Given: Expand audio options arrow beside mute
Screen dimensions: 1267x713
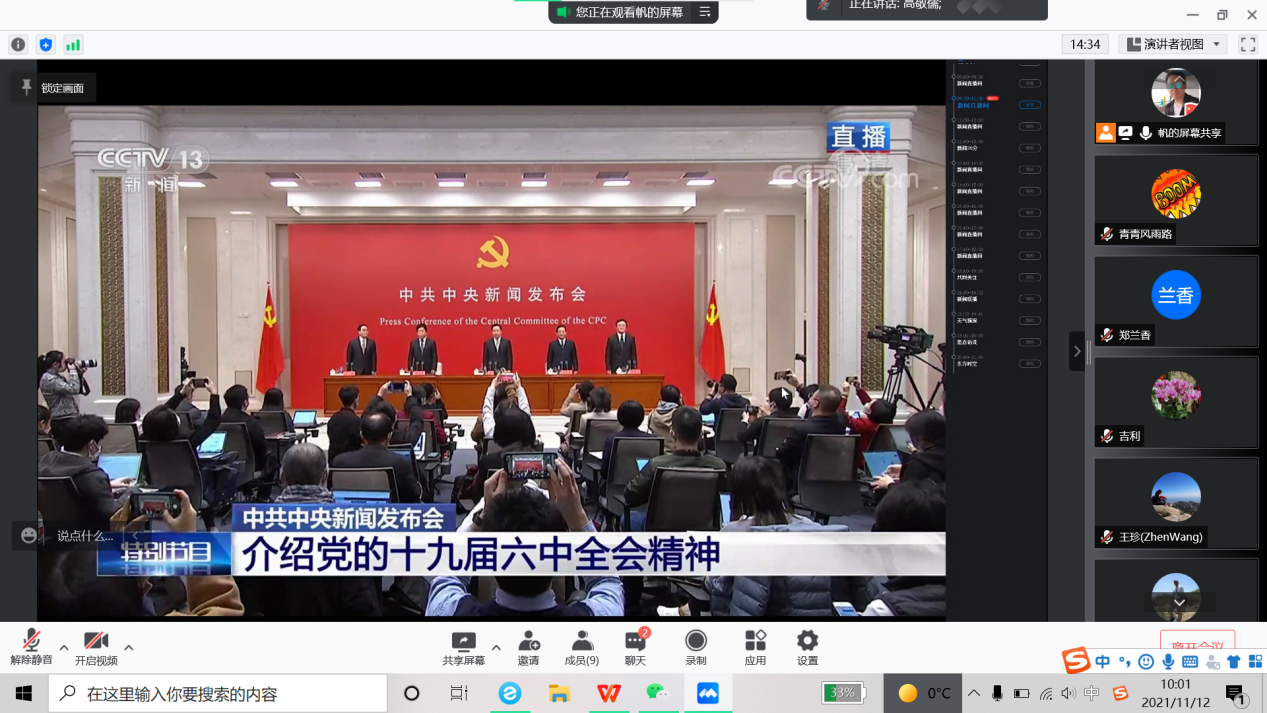Looking at the screenshot, I should tap(64, 647).
